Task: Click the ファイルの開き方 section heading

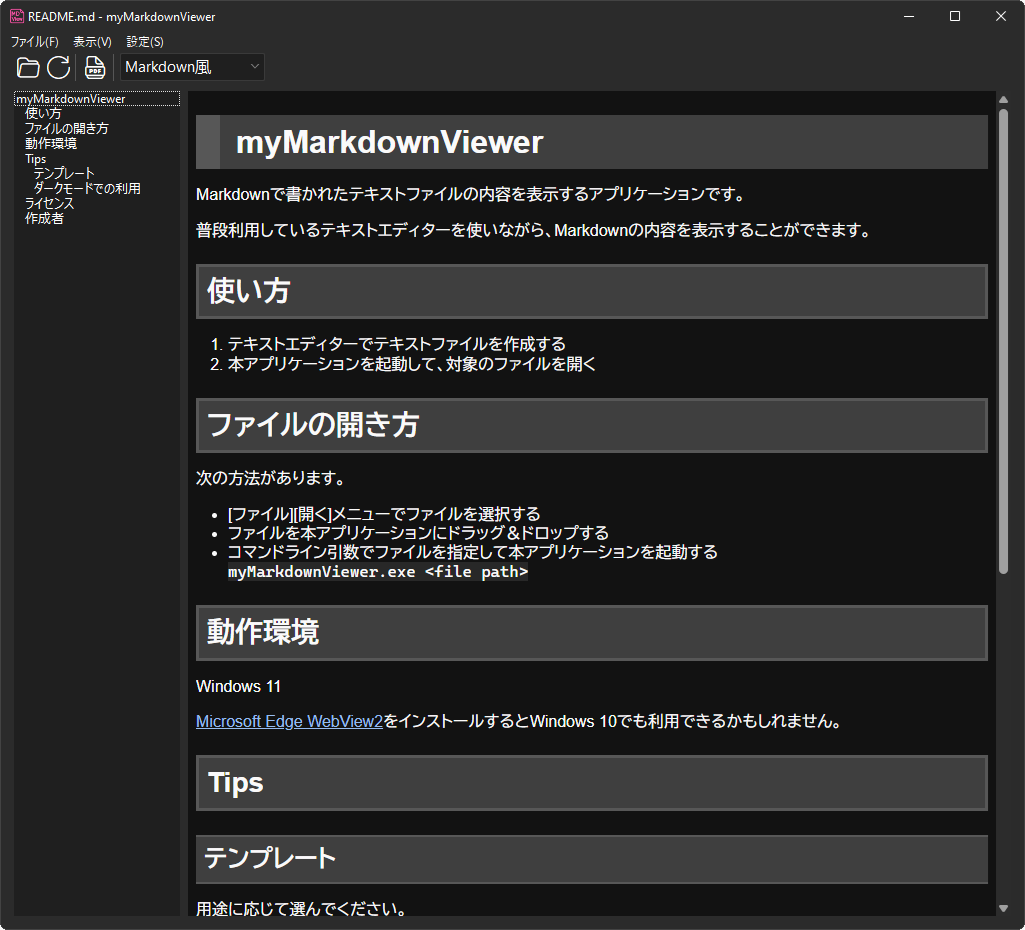Action: (x=592, y=425)
